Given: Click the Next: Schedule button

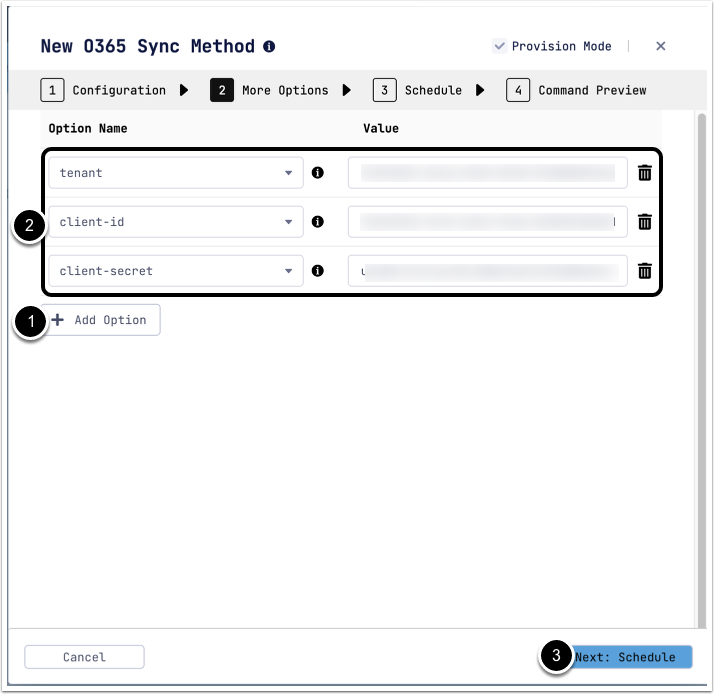Looking at the screenshot, I should (x=630, y=657).
